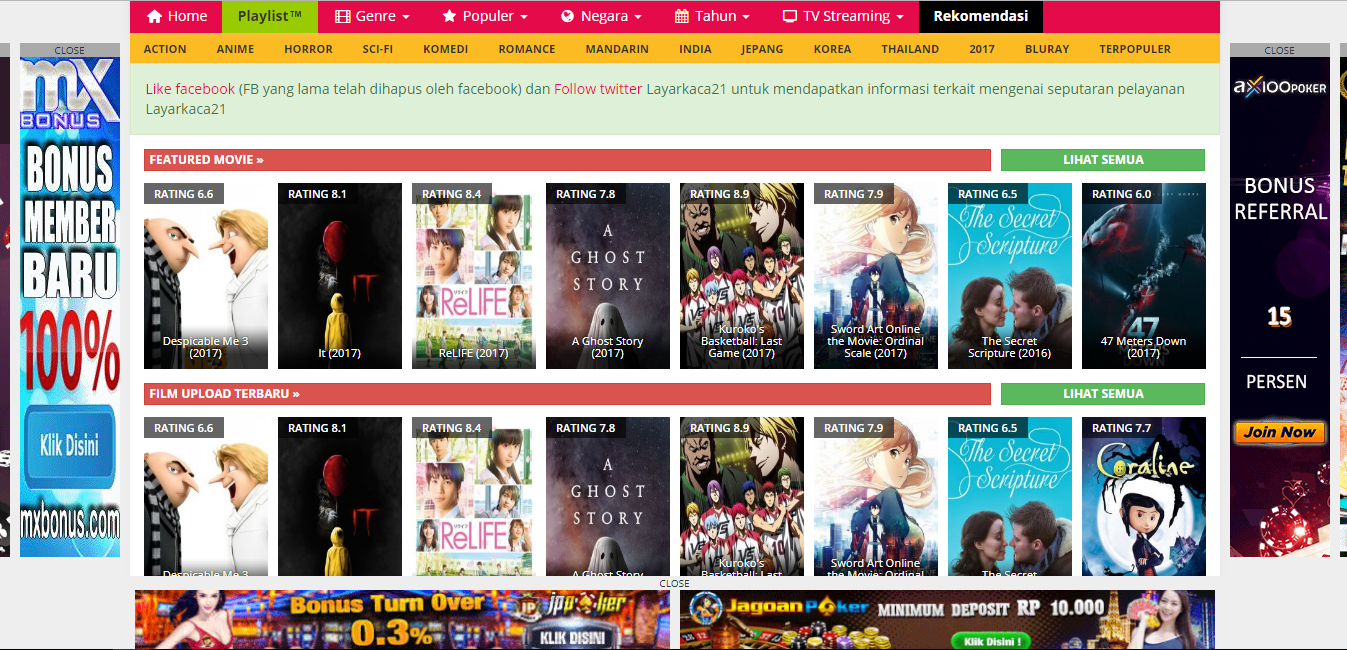Viewport: 1347px width, 650px height.
Task: Open featured It (2017) poster
Action: tap(340, 276)
